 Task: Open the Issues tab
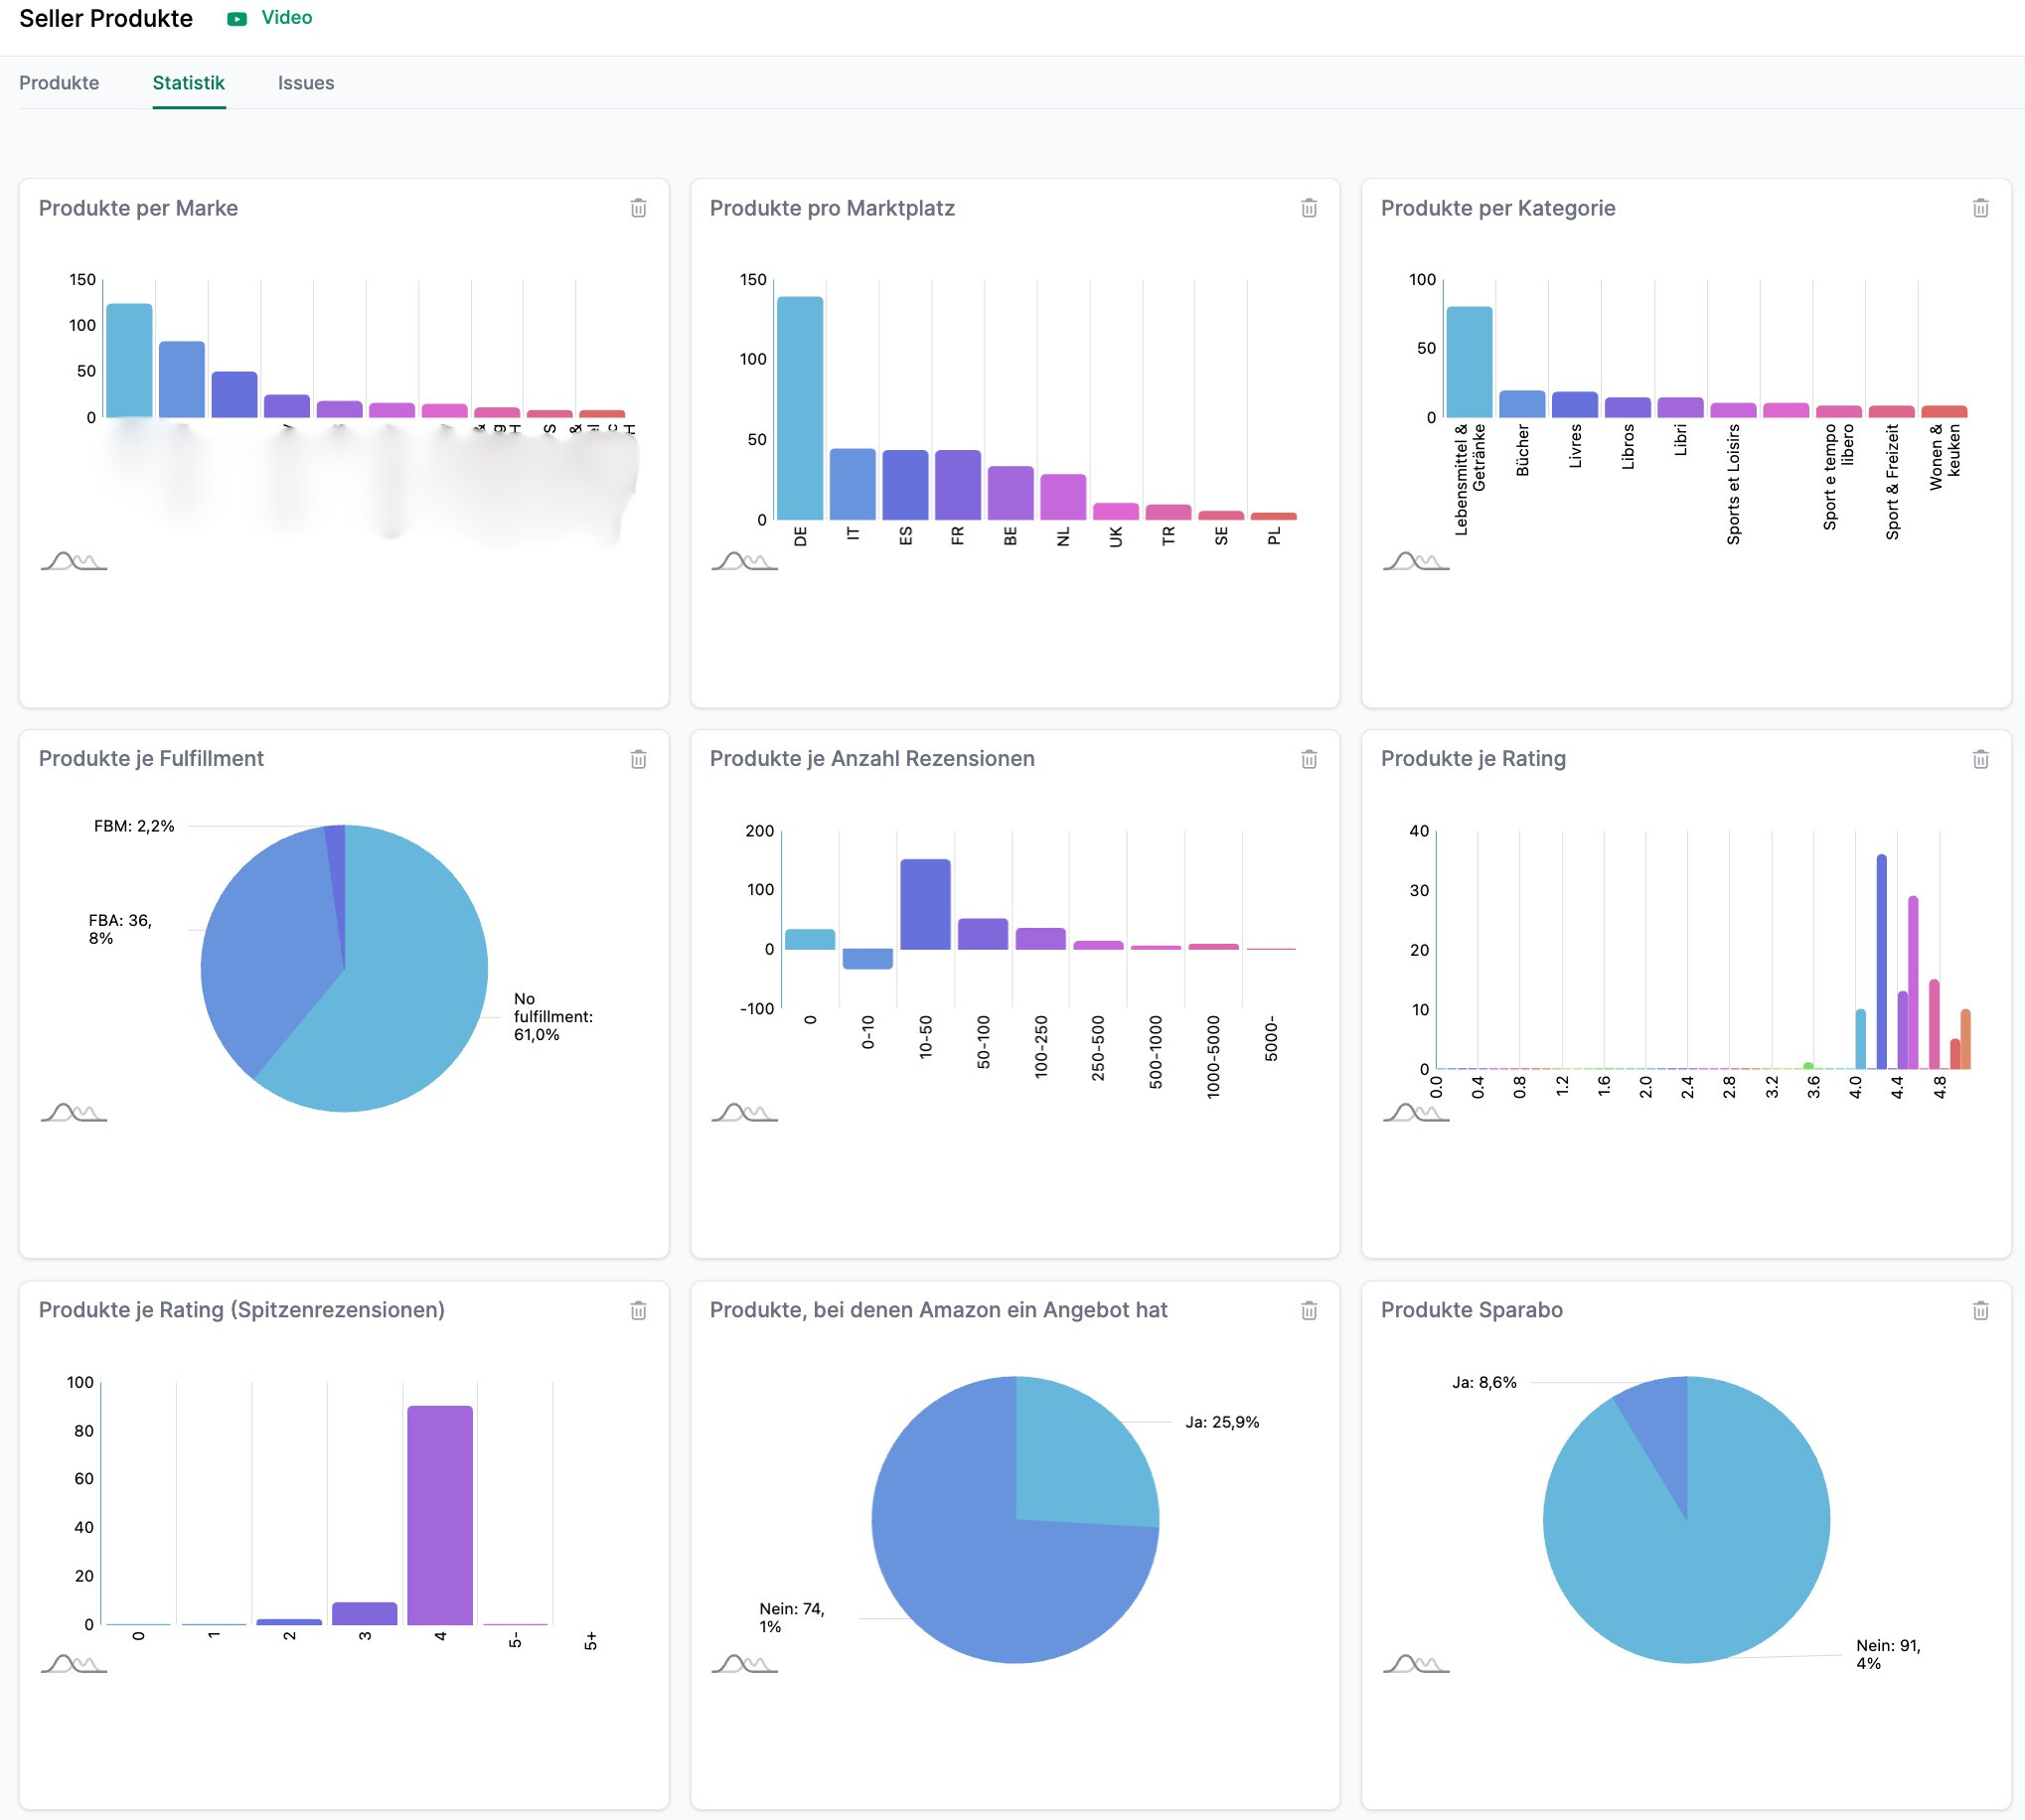click(305, 83)
